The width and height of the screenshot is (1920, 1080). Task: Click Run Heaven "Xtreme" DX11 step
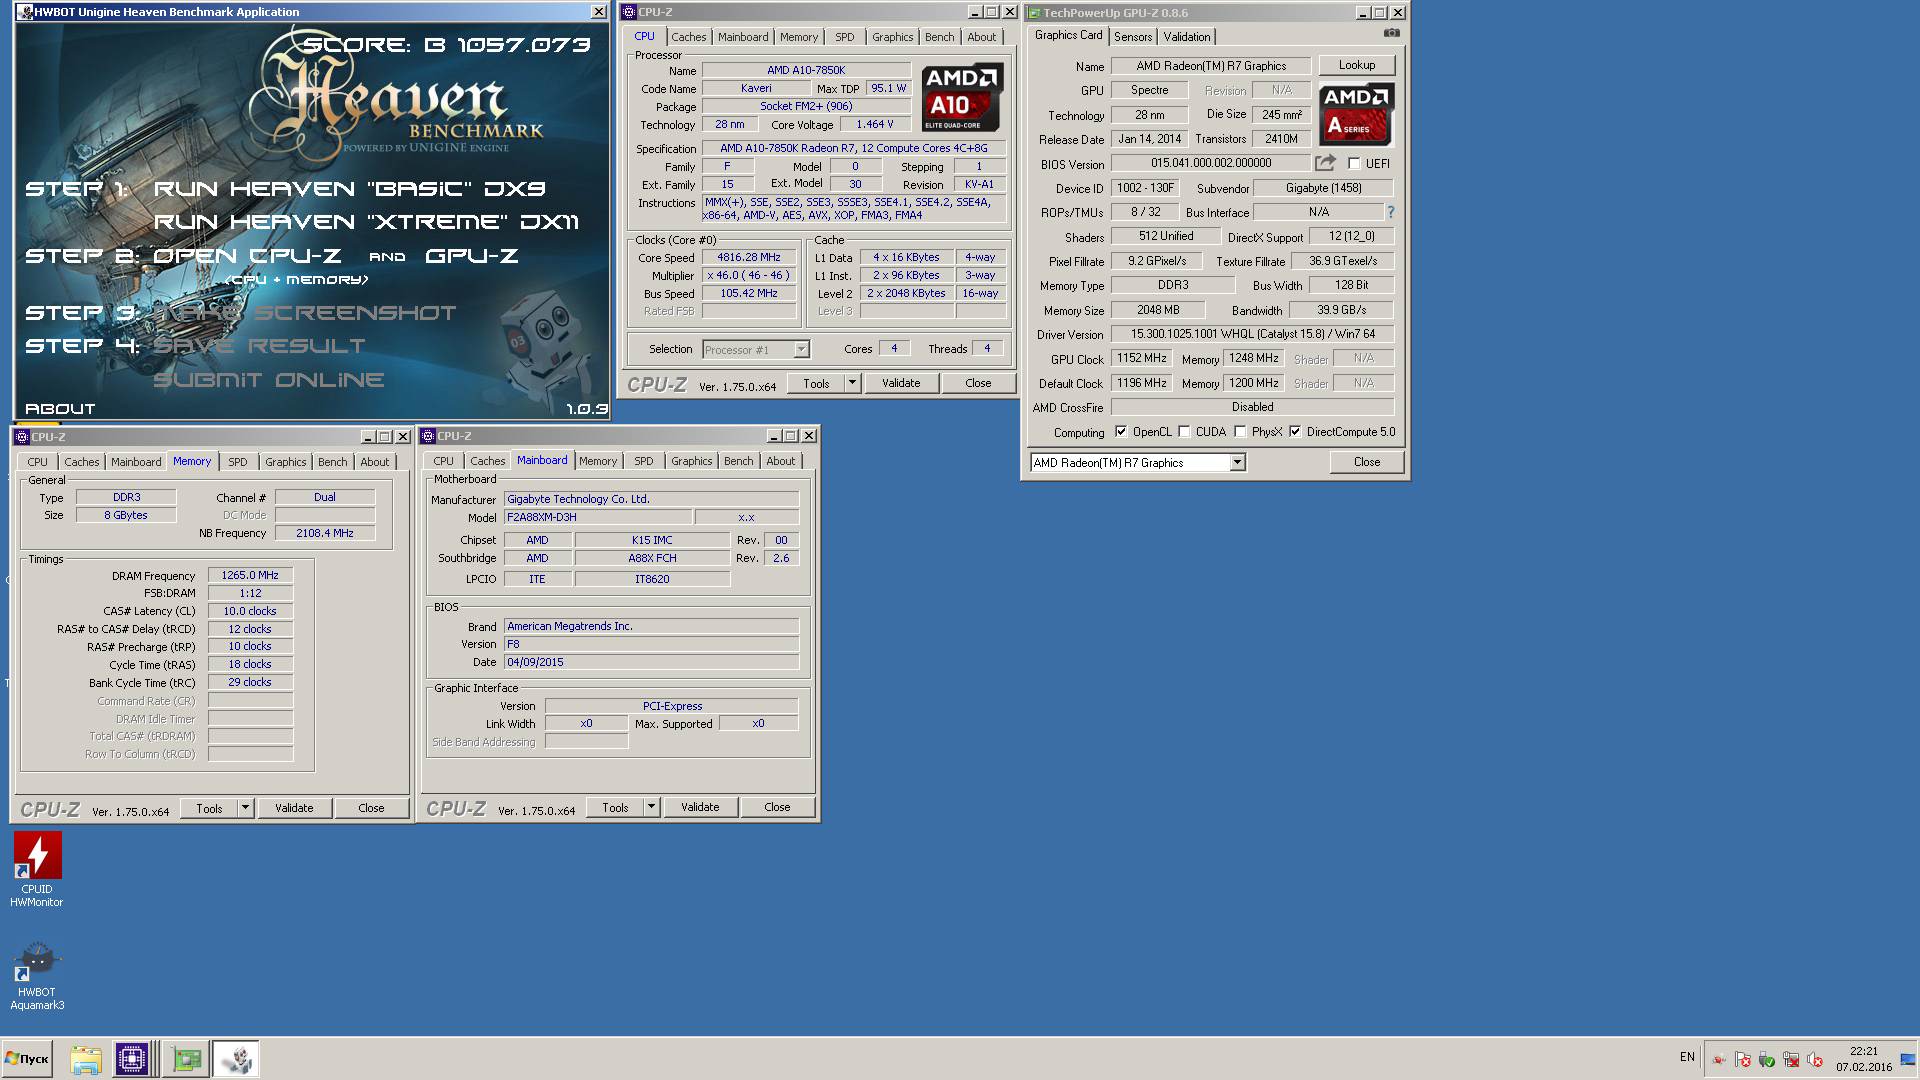click(366, 222)
